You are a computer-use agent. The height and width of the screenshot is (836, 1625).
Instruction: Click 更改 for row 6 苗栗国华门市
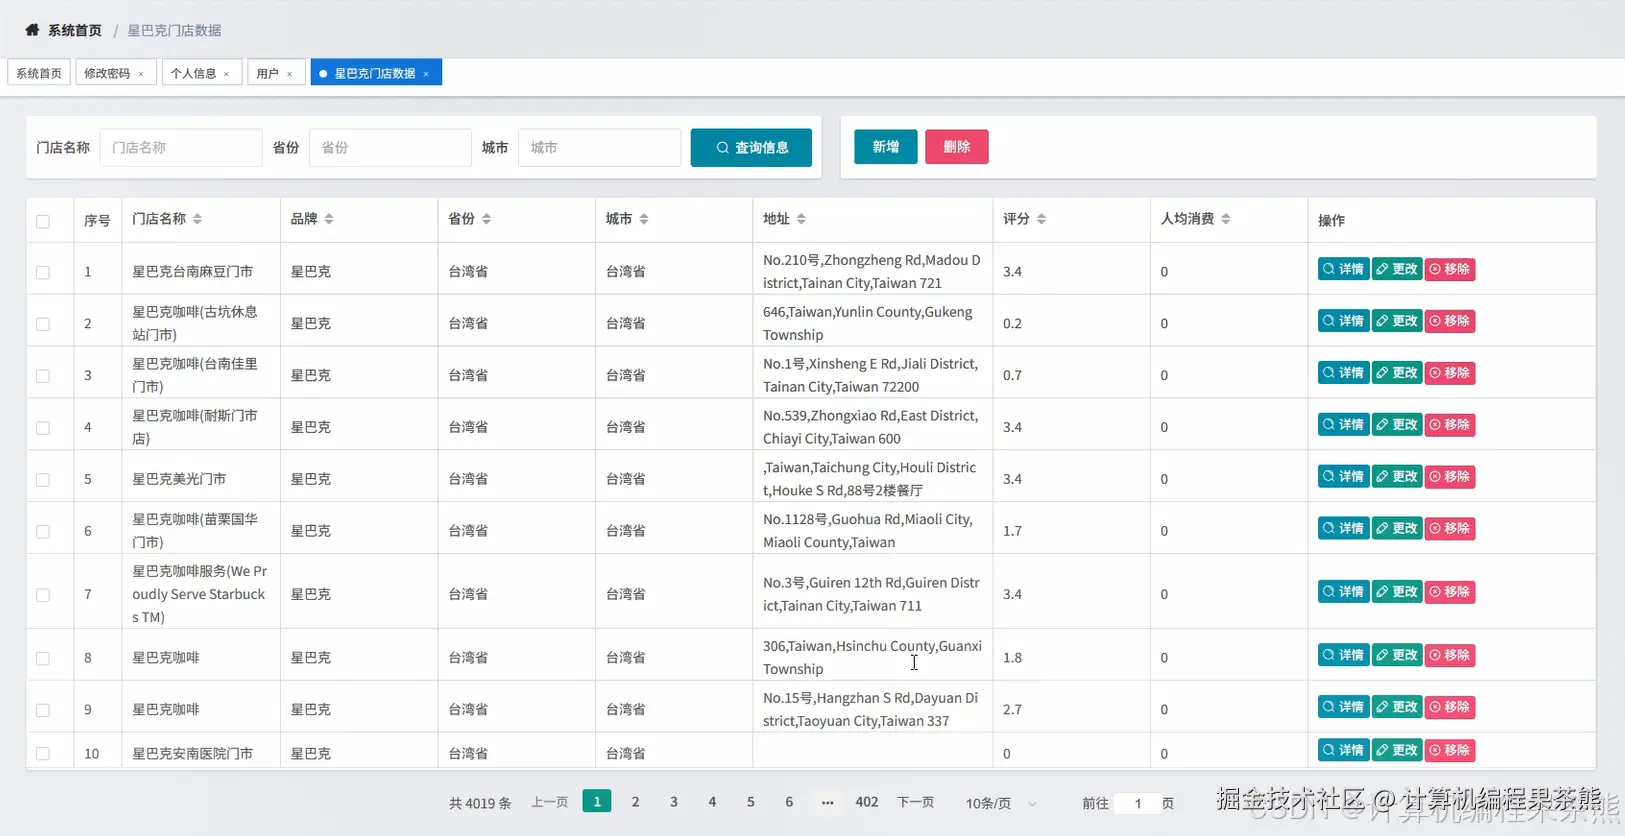point(1397,529)
